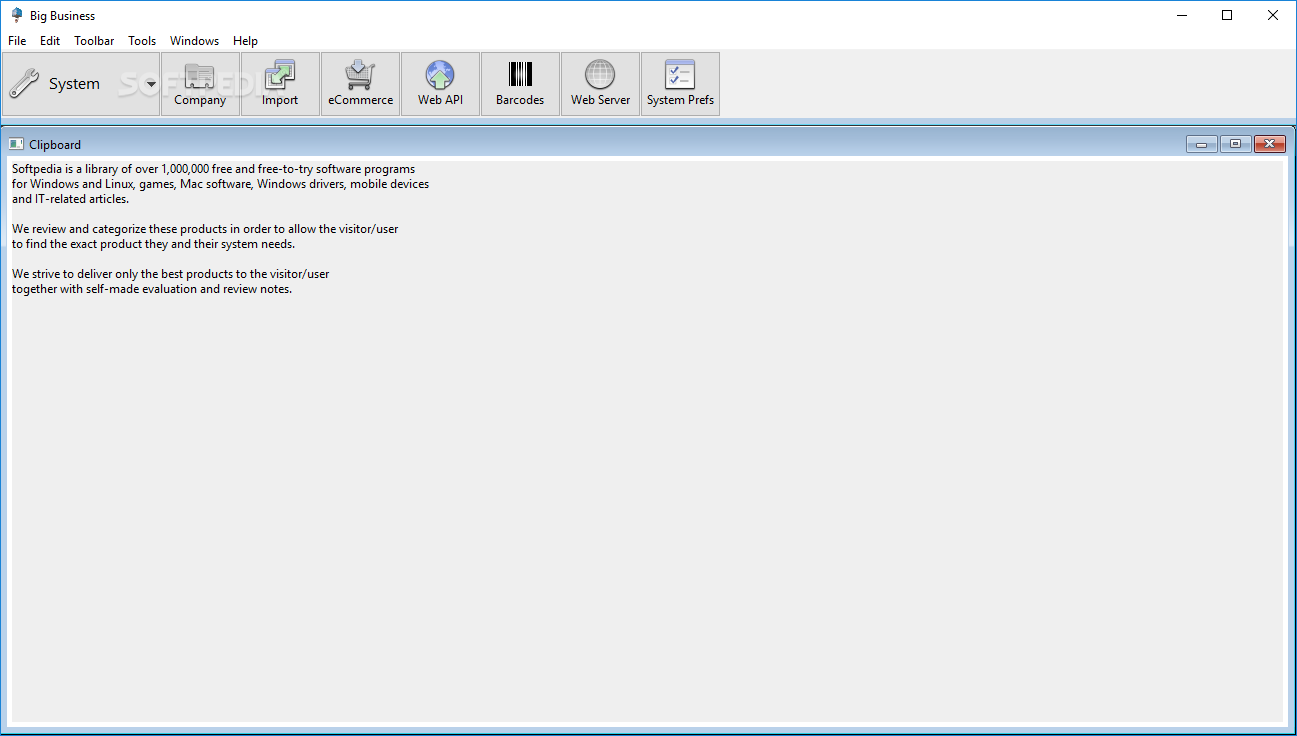Screen dimensions: 1297x736
Task: Click the line "to find the exact product"
Action: click(153, 244)
